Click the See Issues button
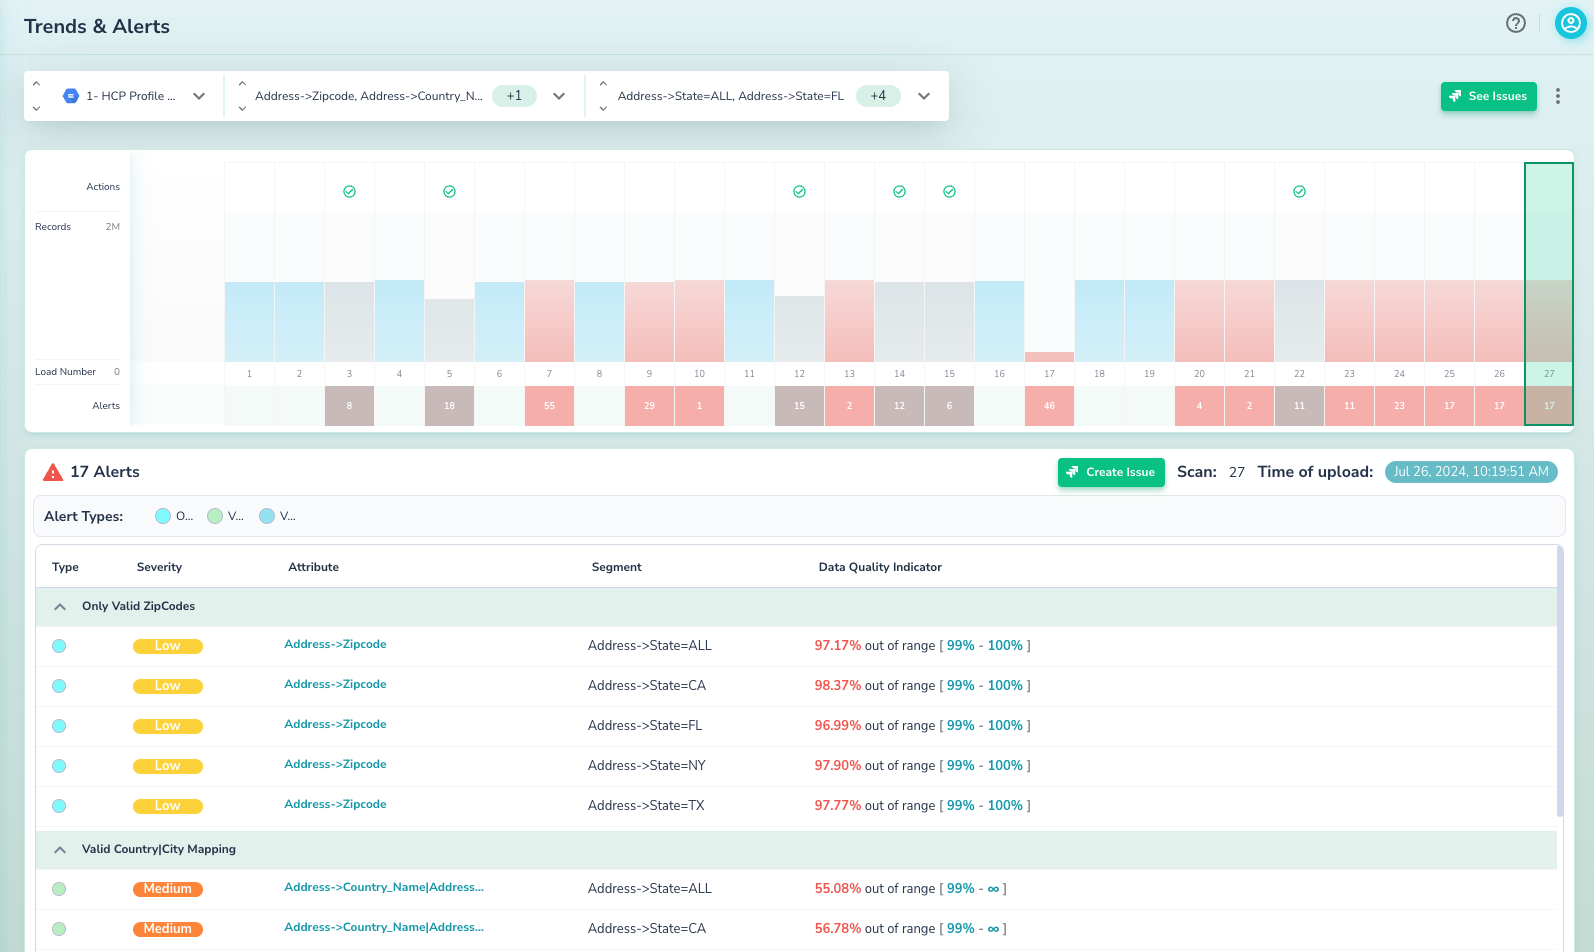 click(1488, 96)
